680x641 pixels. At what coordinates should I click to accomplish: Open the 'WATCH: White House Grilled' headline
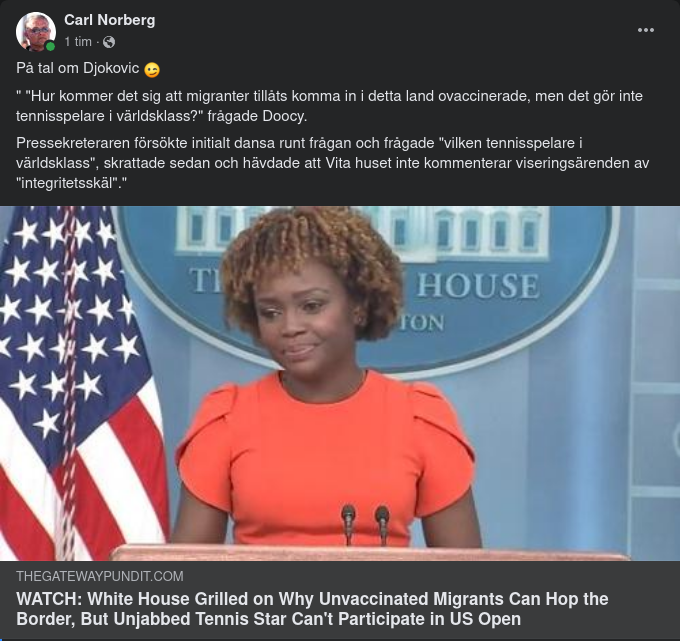point(312,609)
